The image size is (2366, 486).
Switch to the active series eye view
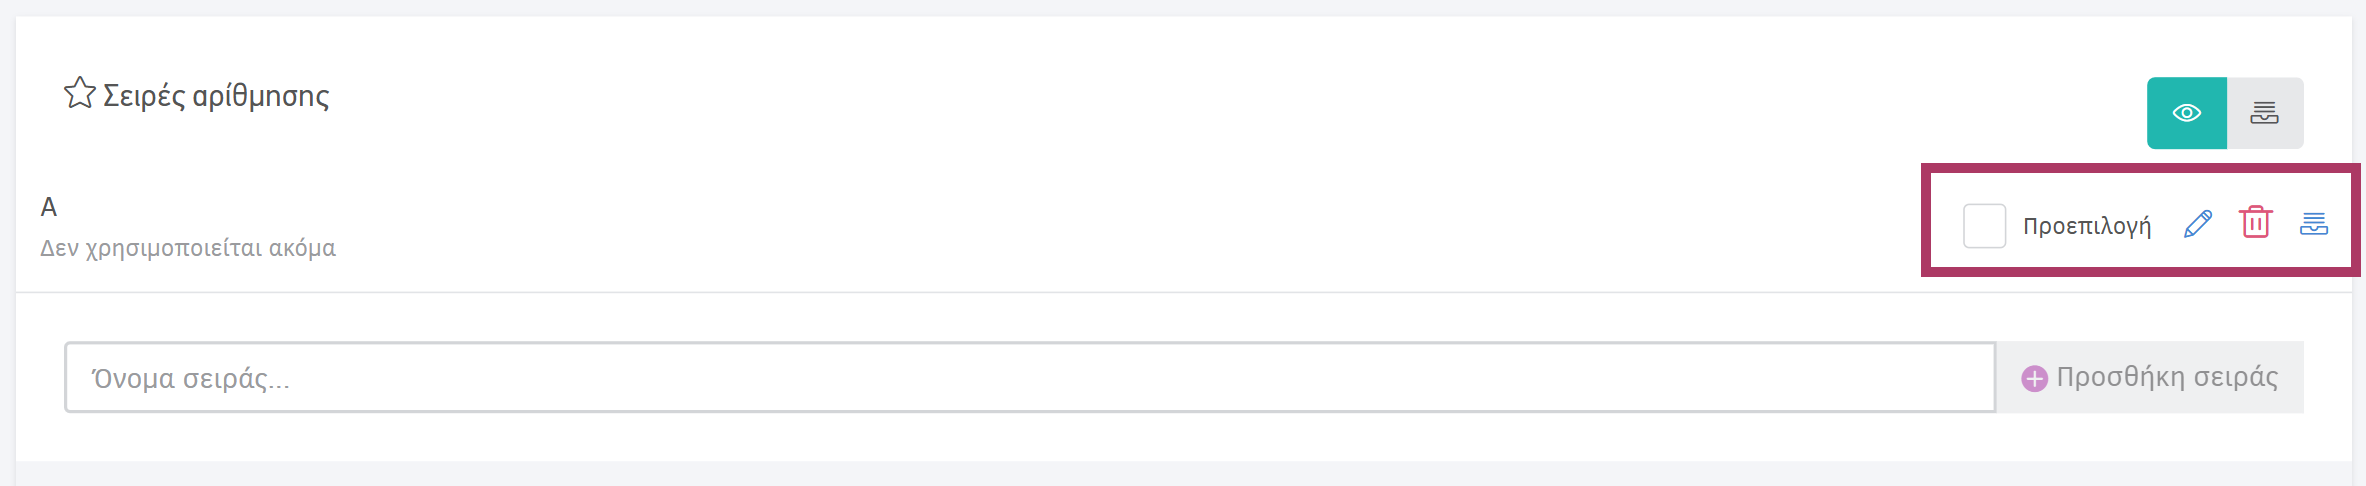click(2186, 113)
